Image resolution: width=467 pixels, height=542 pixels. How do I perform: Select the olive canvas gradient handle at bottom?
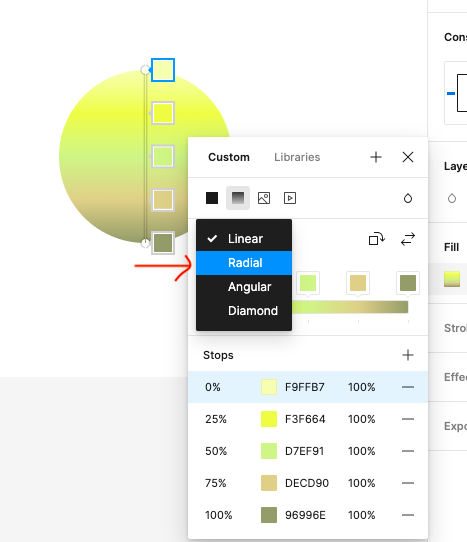tap(163, 243)
